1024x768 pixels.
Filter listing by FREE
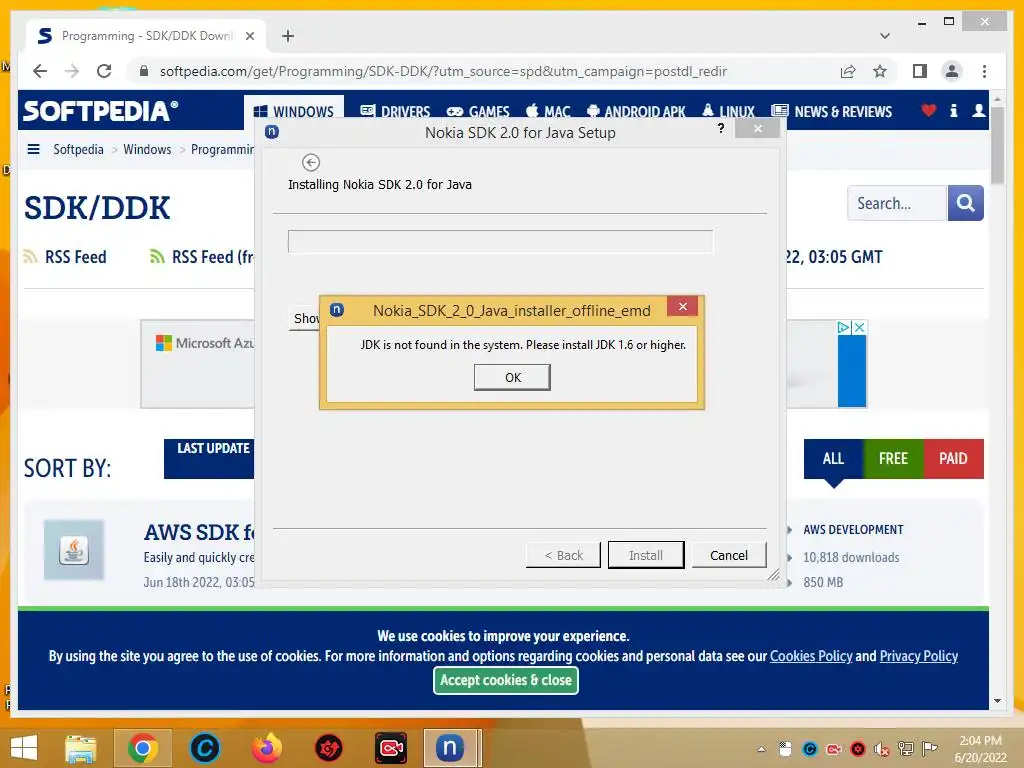(x=893, y=458)
